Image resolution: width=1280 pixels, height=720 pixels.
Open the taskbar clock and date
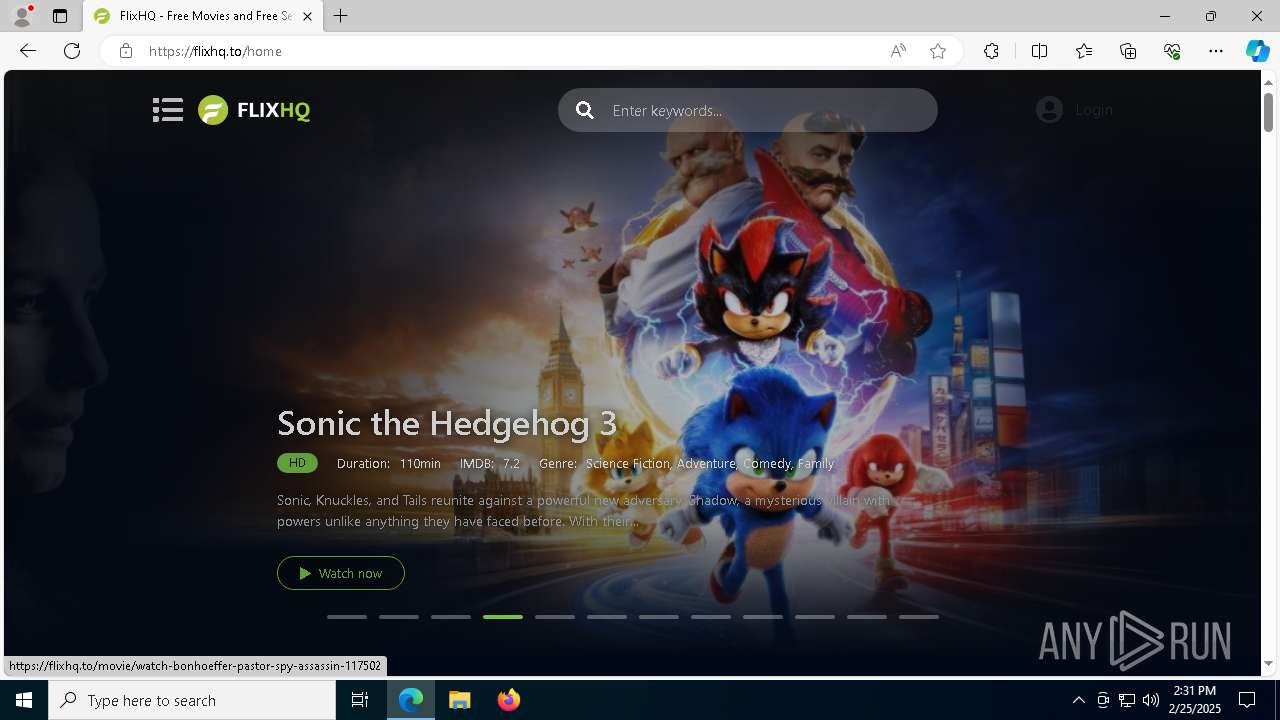coord(1195,700)
